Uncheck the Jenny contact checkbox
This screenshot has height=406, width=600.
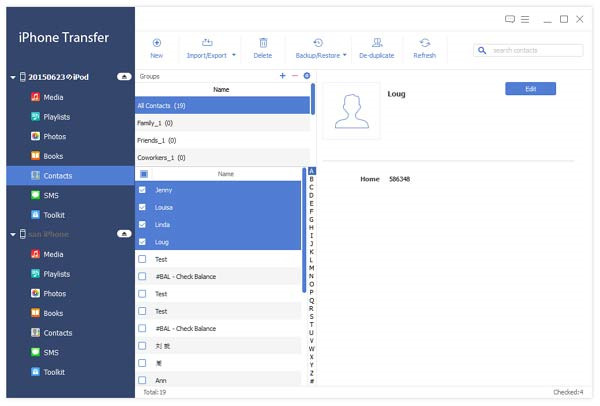[143, 189]
